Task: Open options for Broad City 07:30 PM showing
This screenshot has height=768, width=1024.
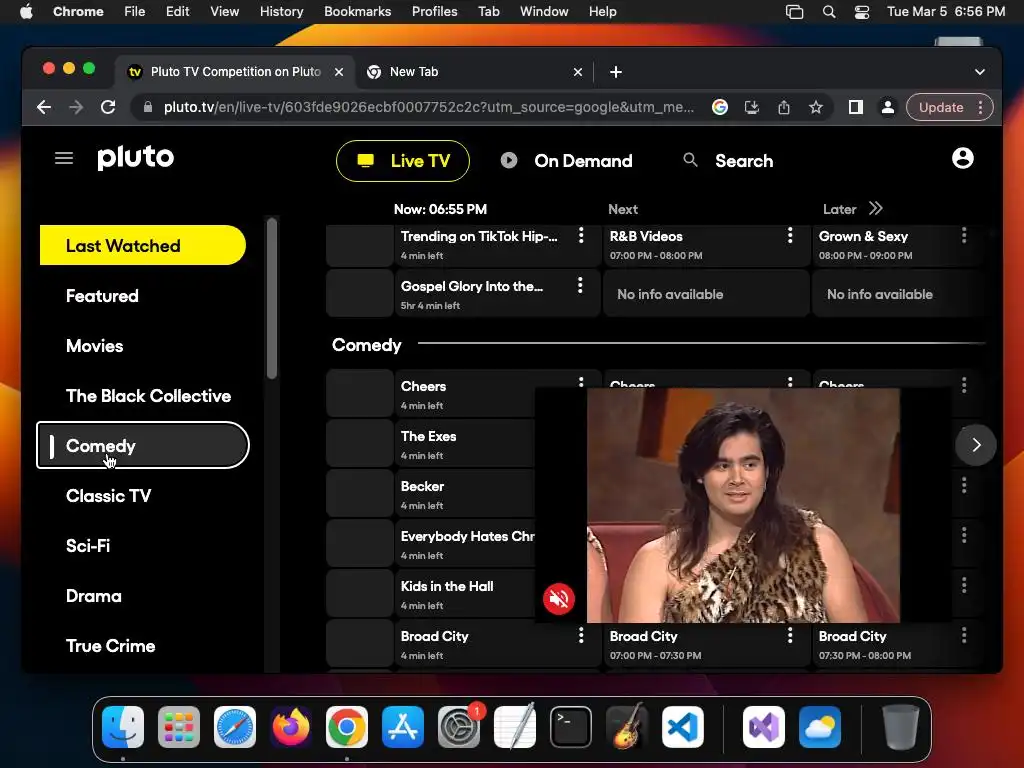Action: (963, 635)
